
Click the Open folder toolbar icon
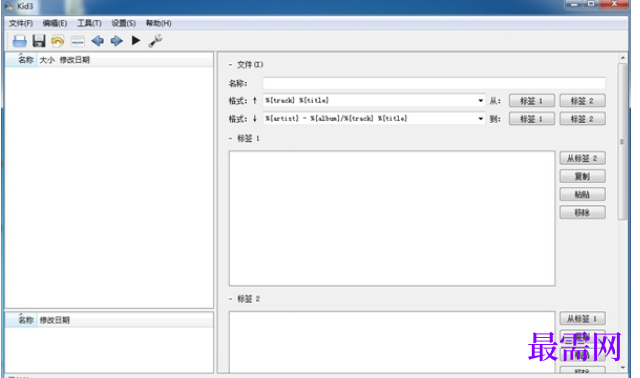[20, 41]
